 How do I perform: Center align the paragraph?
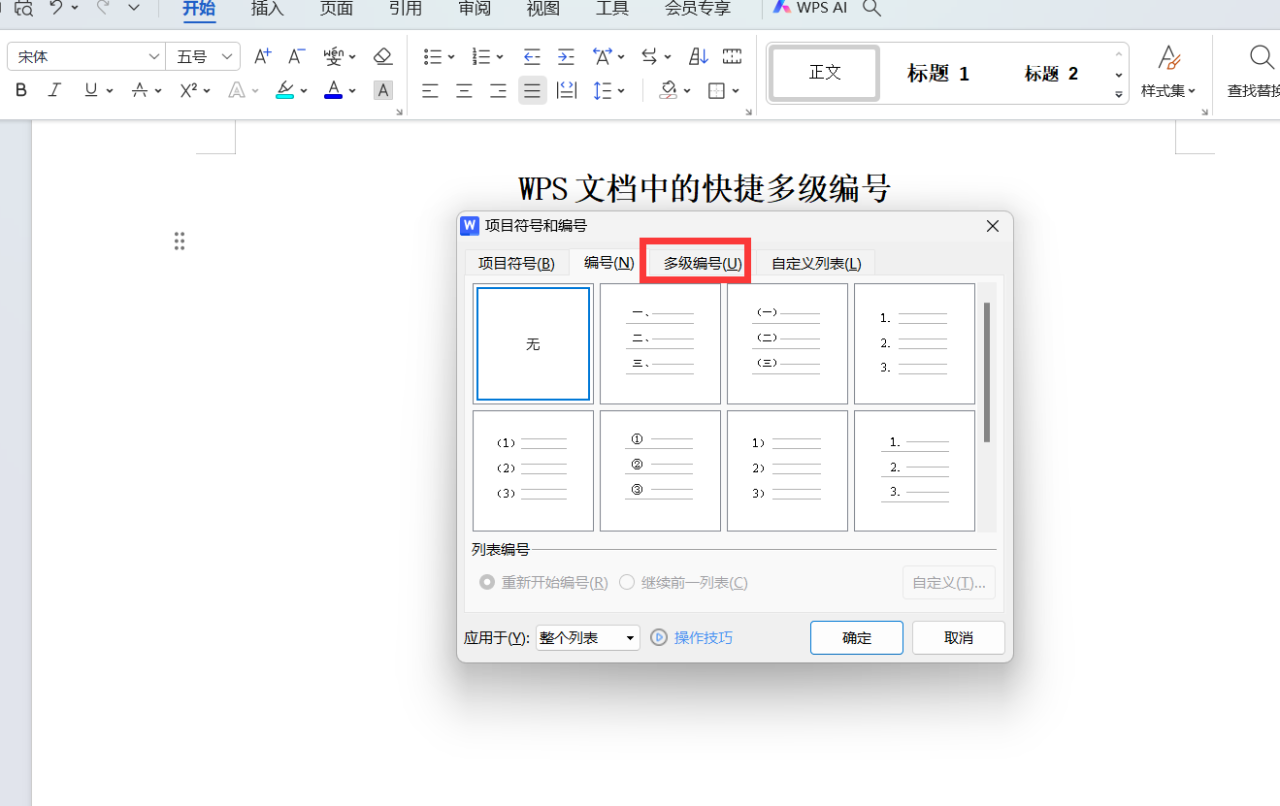pos(464,91)
